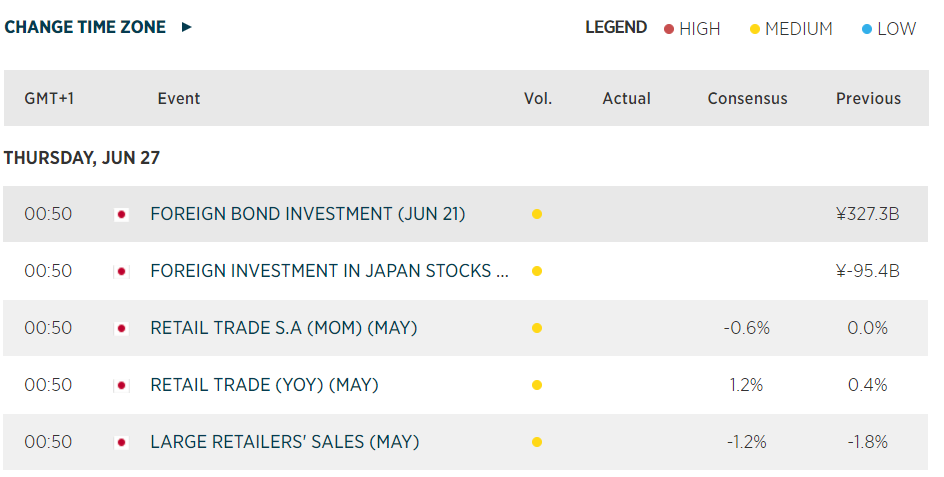Viewport: 944px width, 477px height.
Task: Click the Japan flag beside Retail Trade S.A (MoM)
Action: (x=122, y=328)
